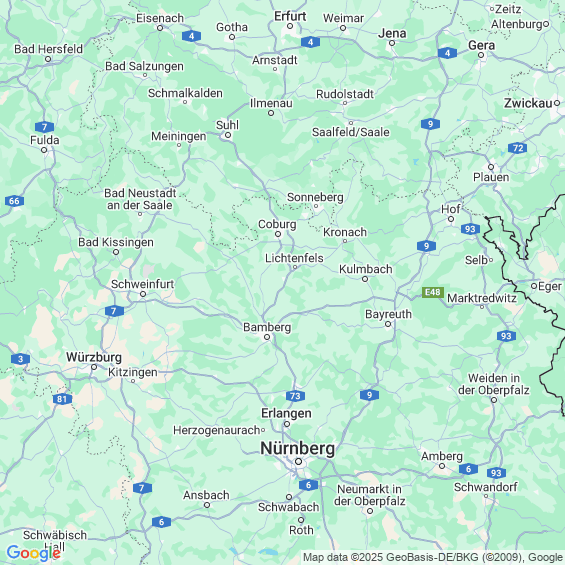565x565 pixels.
Task: Click the Schweinfurt town label
Action: [x=142, y=284]
